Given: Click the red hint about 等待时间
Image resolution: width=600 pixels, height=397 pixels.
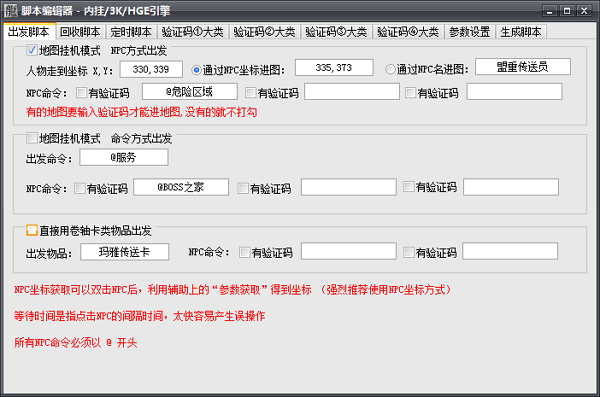Looking at the screenshot, I should tap(140, 316).
